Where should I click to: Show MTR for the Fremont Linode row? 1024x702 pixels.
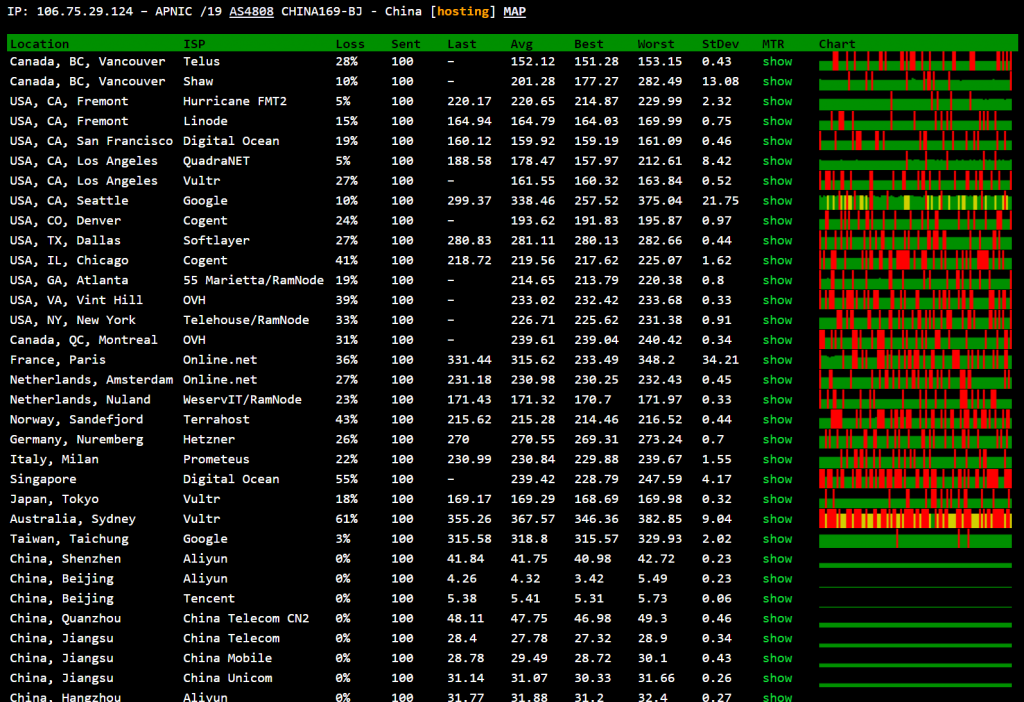click(x=777, y=121)
